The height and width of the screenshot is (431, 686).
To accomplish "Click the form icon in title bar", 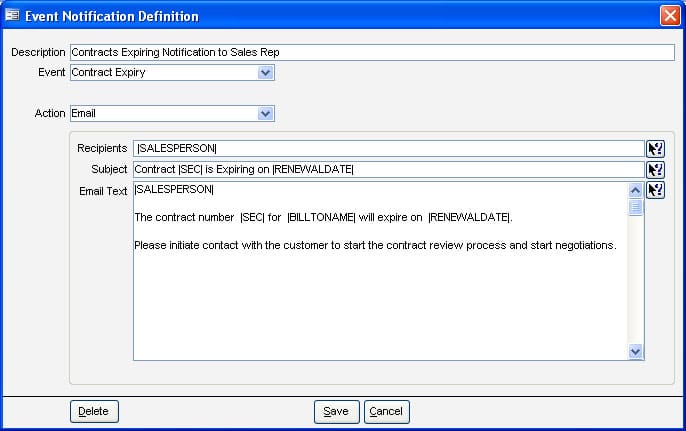I will pyautogui.click(x=12, y=15).
